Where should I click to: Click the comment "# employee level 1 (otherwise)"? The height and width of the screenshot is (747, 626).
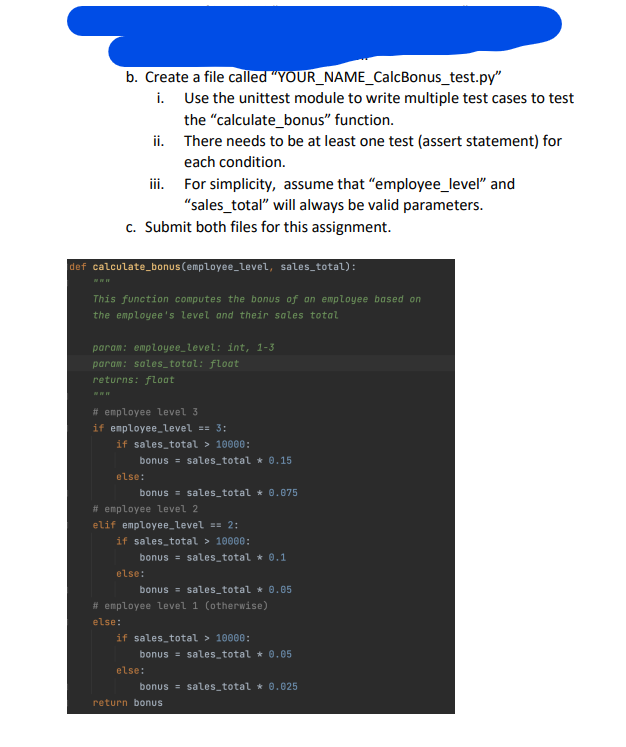[180, 606]
